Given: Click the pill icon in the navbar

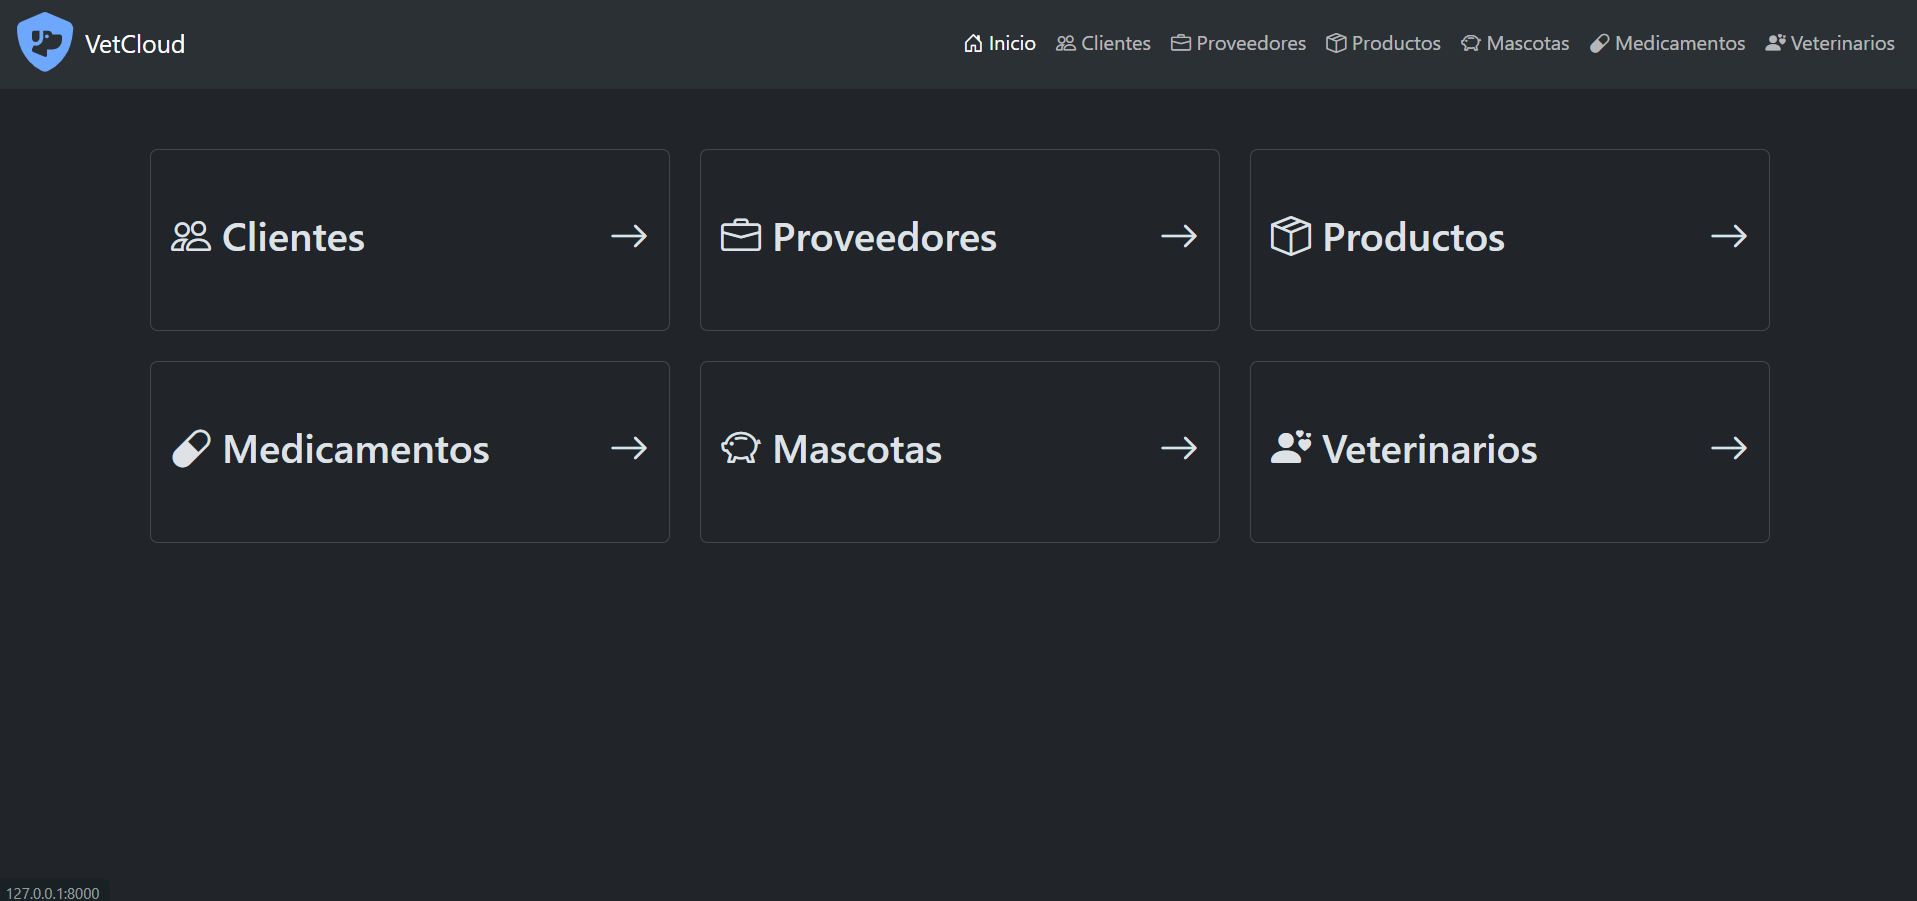Looking at the screenshot, I should coord(1598,43).
